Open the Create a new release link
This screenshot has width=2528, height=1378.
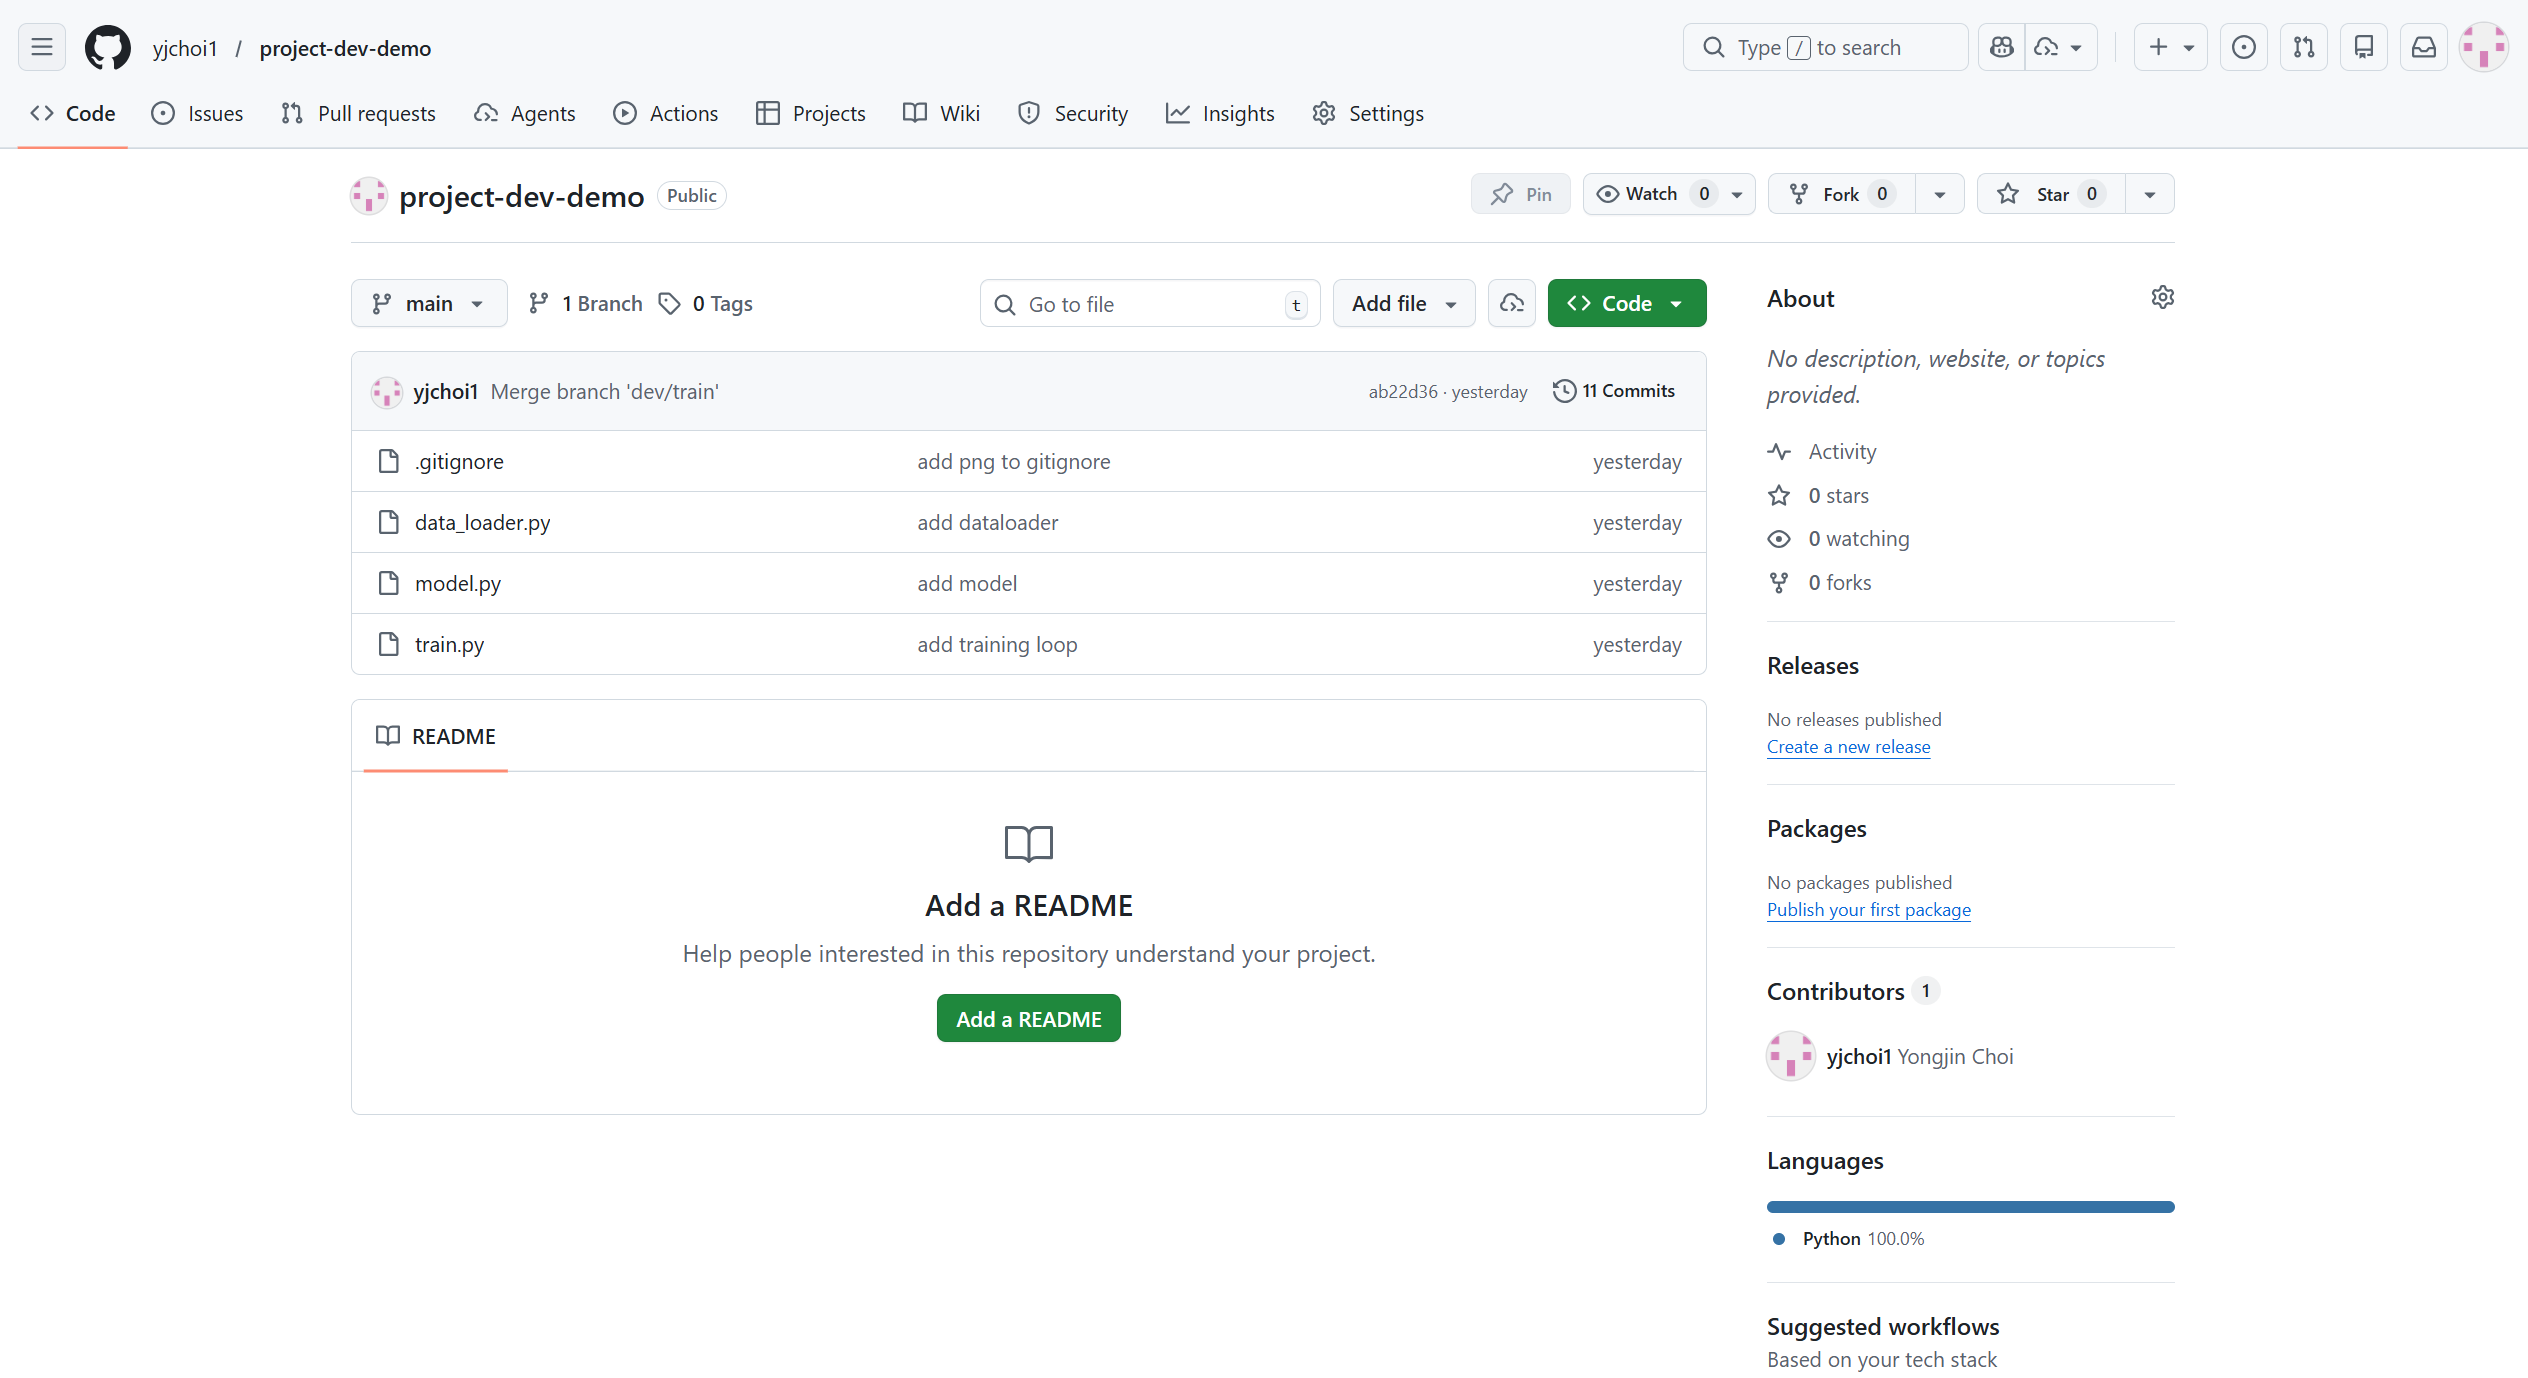pos(1848,746)
